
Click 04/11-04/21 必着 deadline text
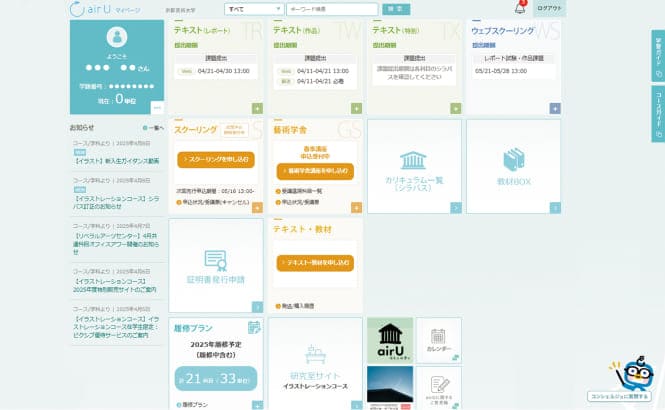coord(320,81)
